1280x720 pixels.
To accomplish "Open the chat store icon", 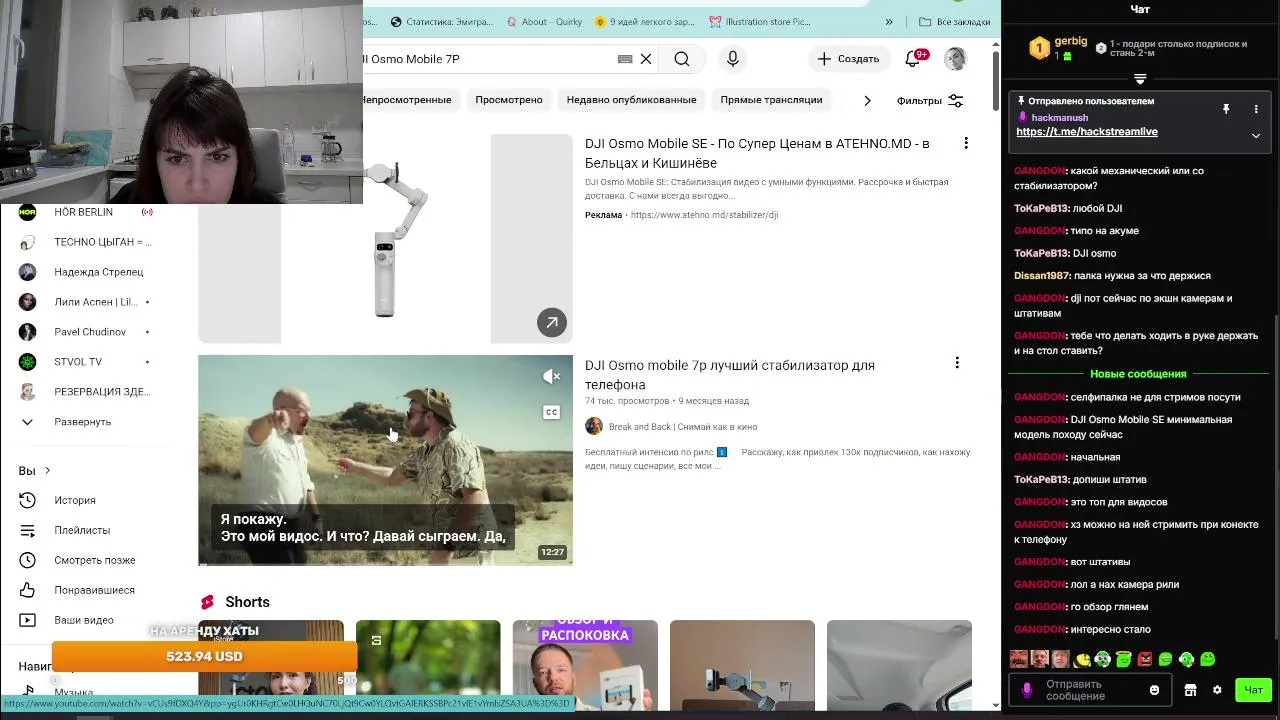I will click(1190, 690).
